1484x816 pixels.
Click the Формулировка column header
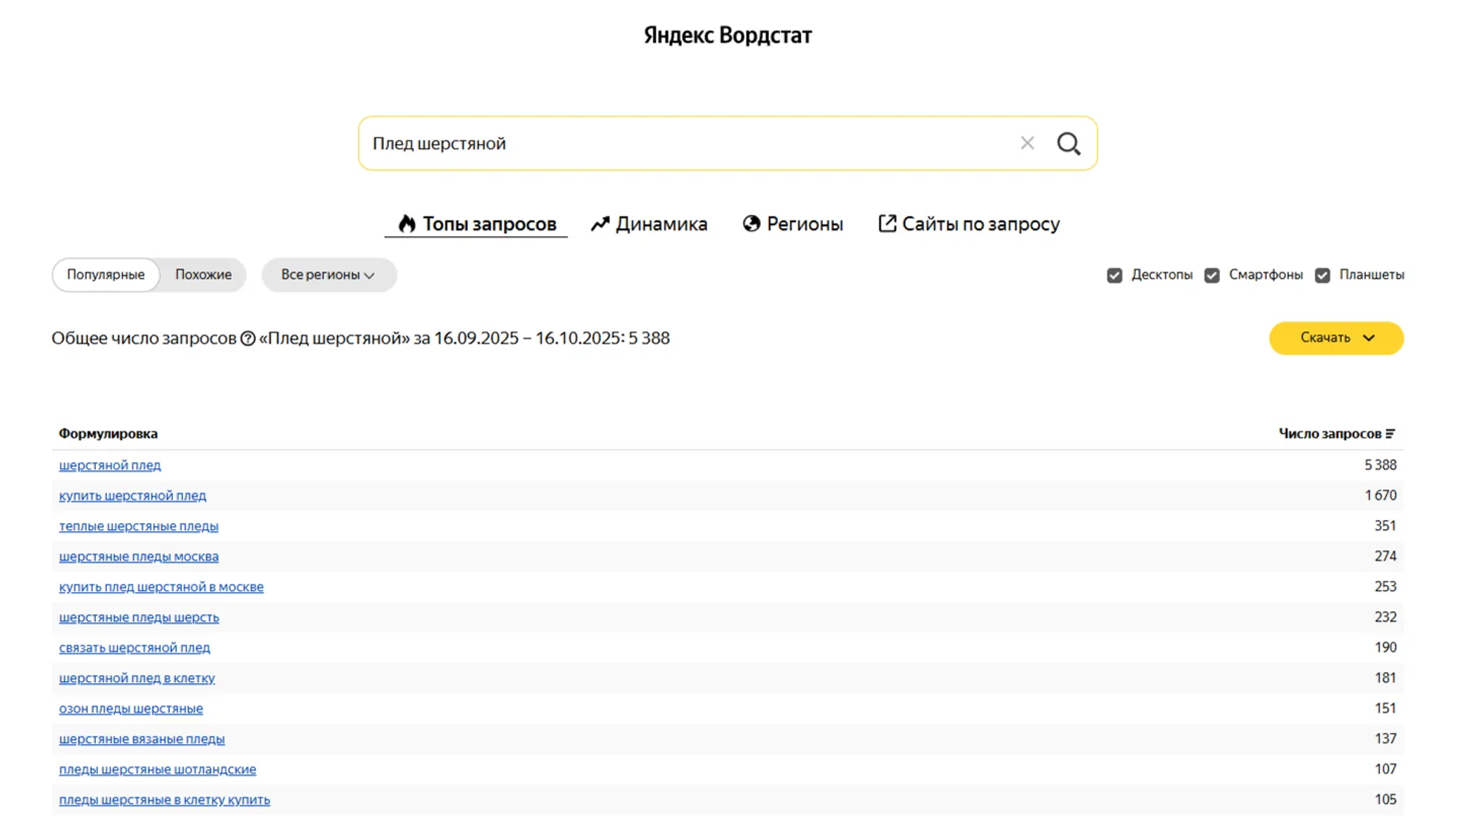tap(108, 434)
